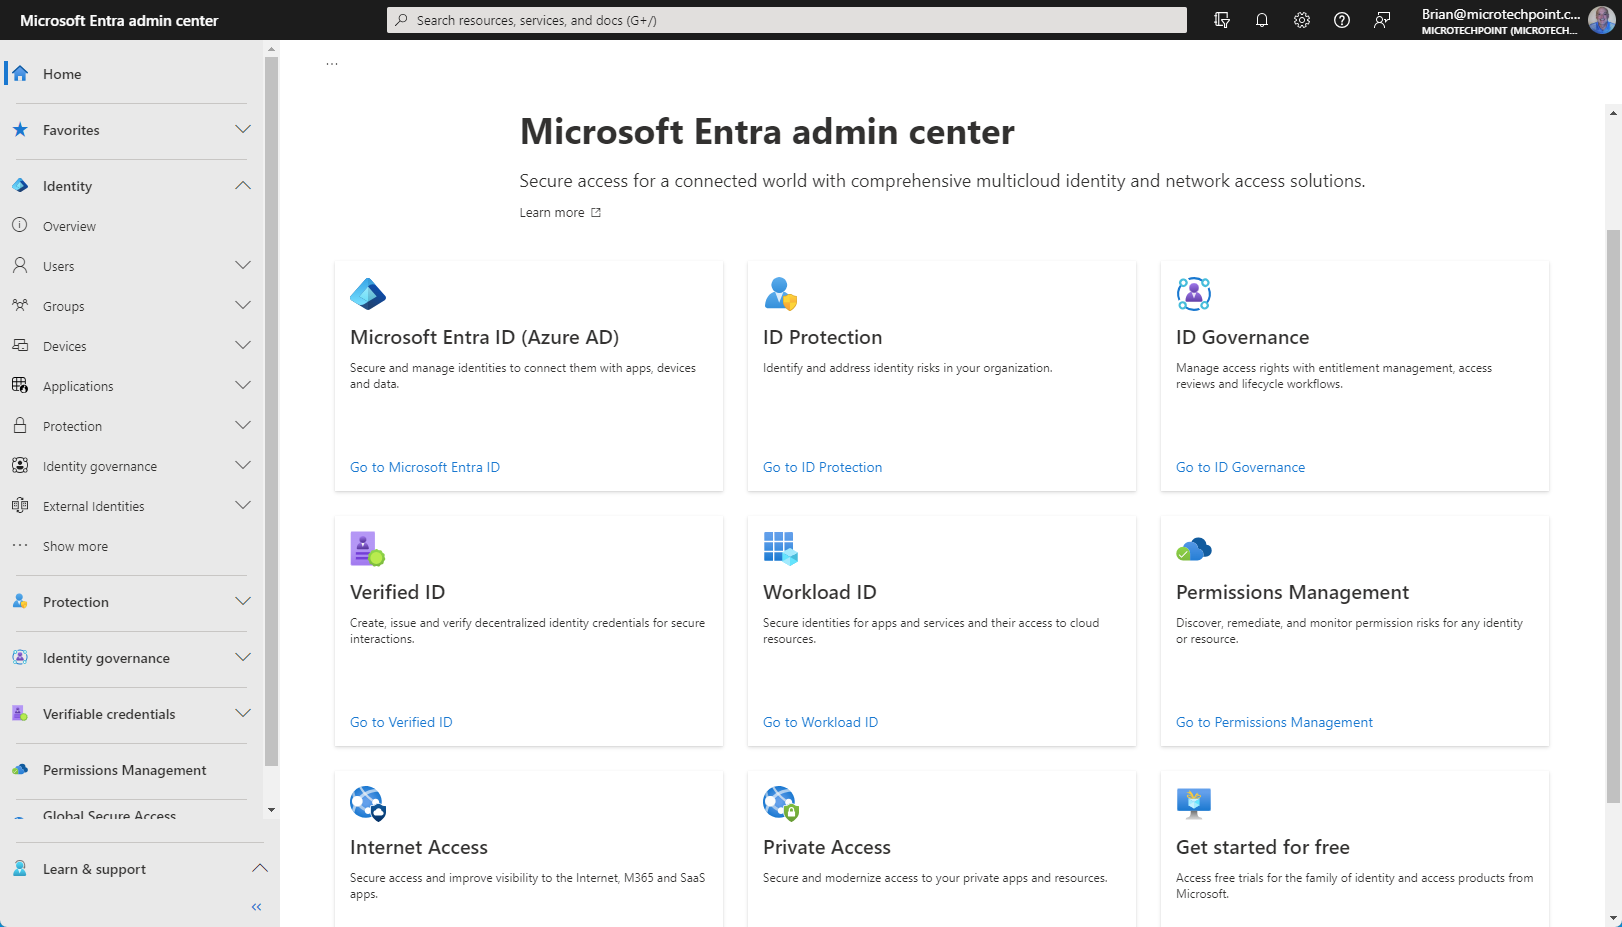Screen dimensions: 1622x927
Task: Follow the Go to Microsoft Entra ID link
Action: pos(425,467)
